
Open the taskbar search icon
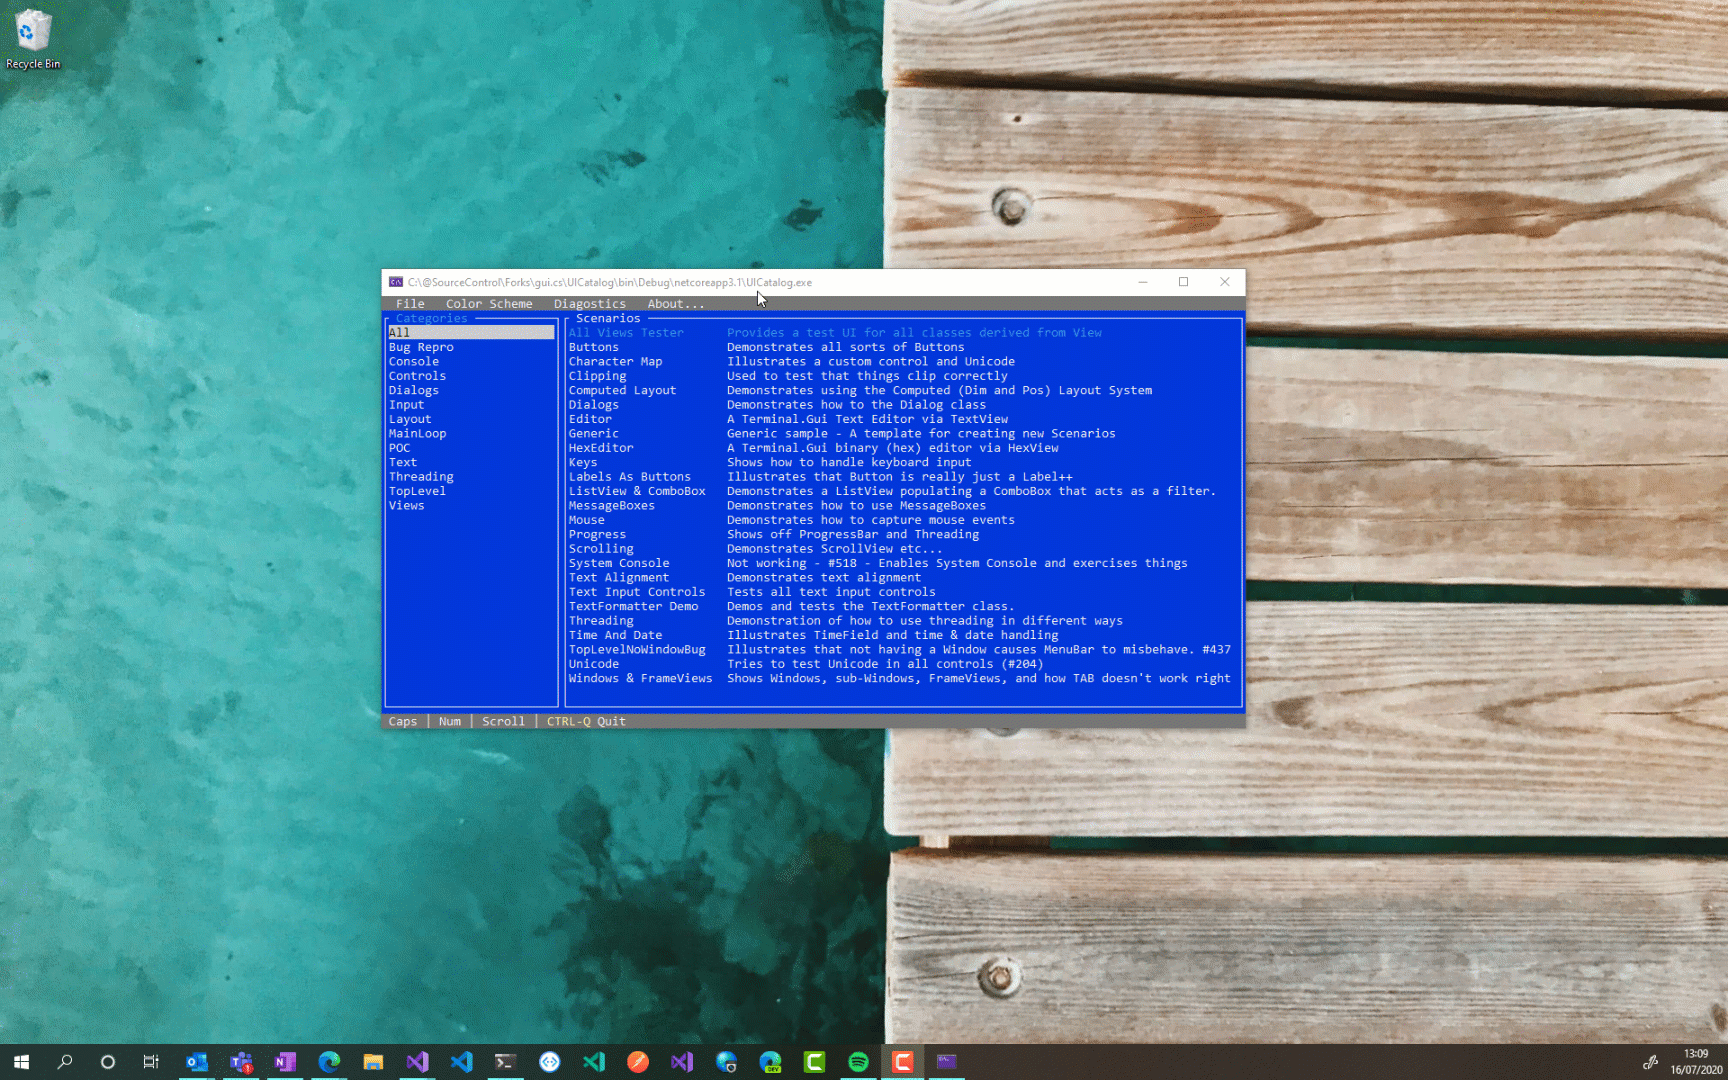(x=65, y=1062)
